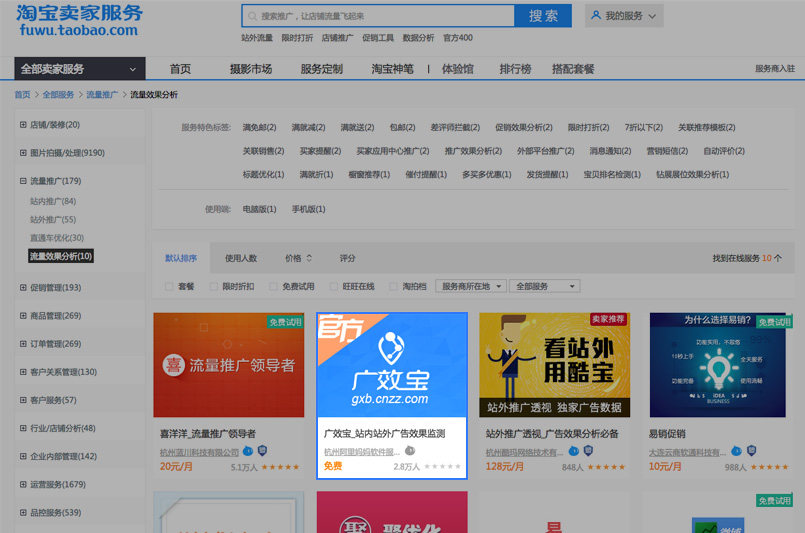Screen dimensions: 805x533
Task: Click the Taobao seller service logo
Action: pyautogui.click(x=79, y=21)
